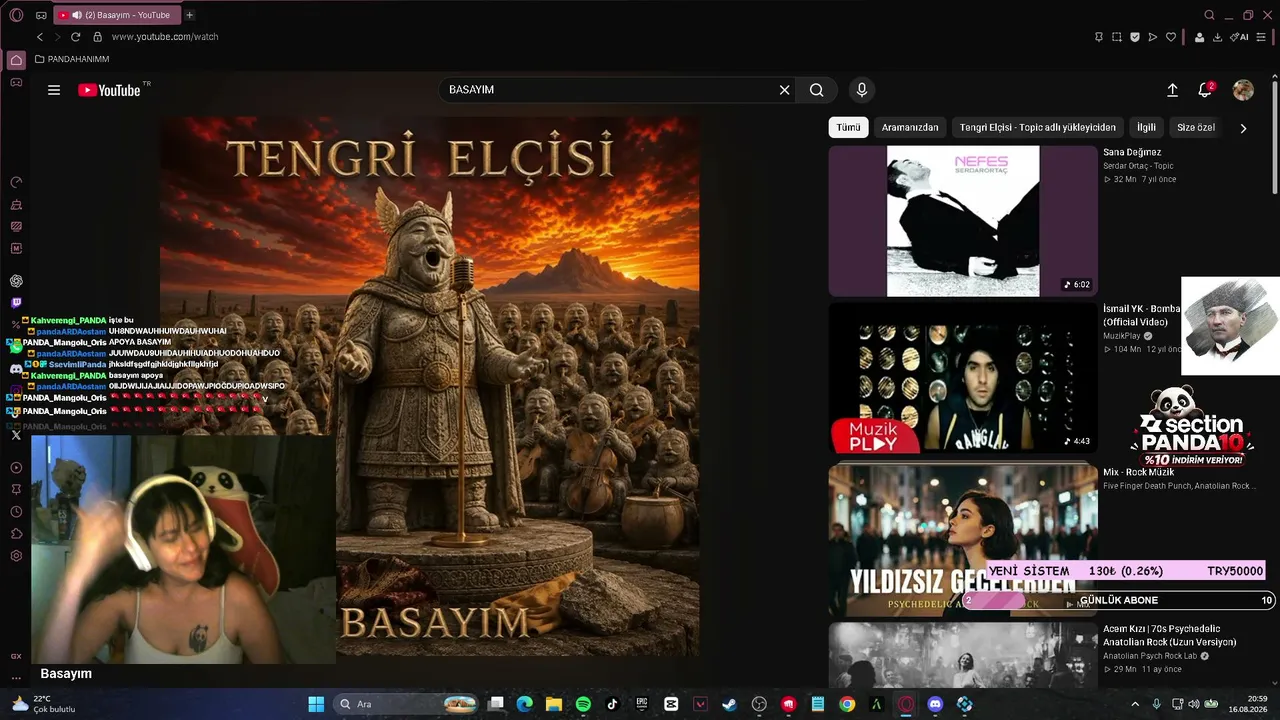Screen dimensions: 1280x720
Task: Open Opera tab search magnifier
Action: [x=1209, y=15]
